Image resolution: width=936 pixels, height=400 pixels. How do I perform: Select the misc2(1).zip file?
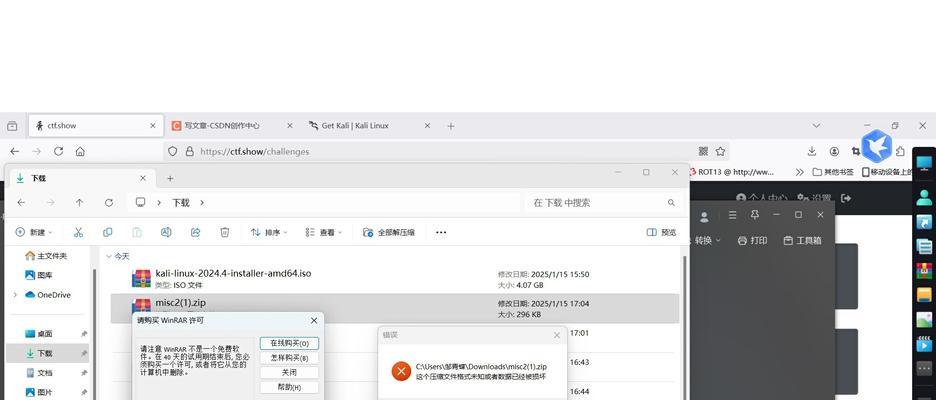395,308
